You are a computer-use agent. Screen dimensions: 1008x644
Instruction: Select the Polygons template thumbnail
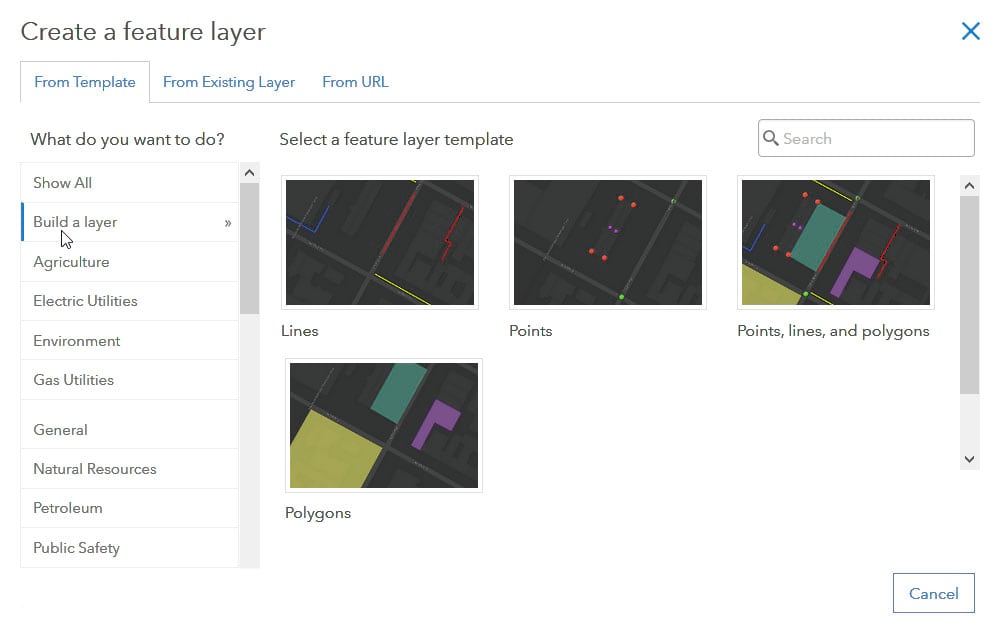pos(384,425)
